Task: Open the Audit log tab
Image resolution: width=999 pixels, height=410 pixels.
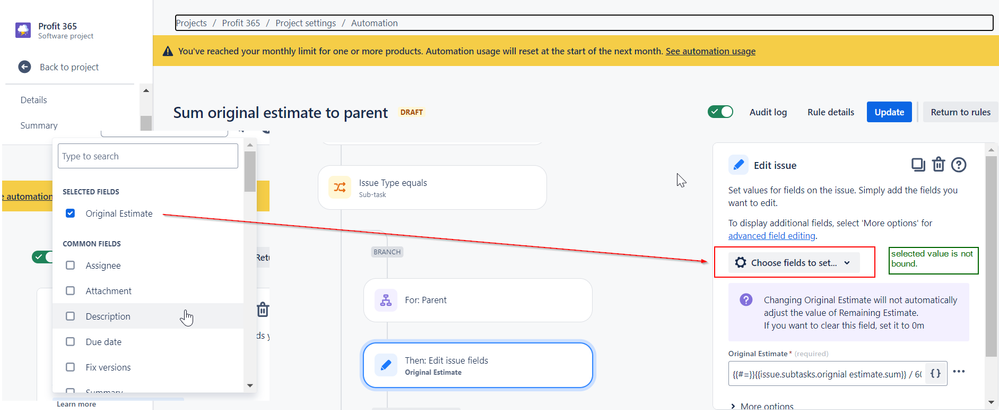Action: pos(768,112)
